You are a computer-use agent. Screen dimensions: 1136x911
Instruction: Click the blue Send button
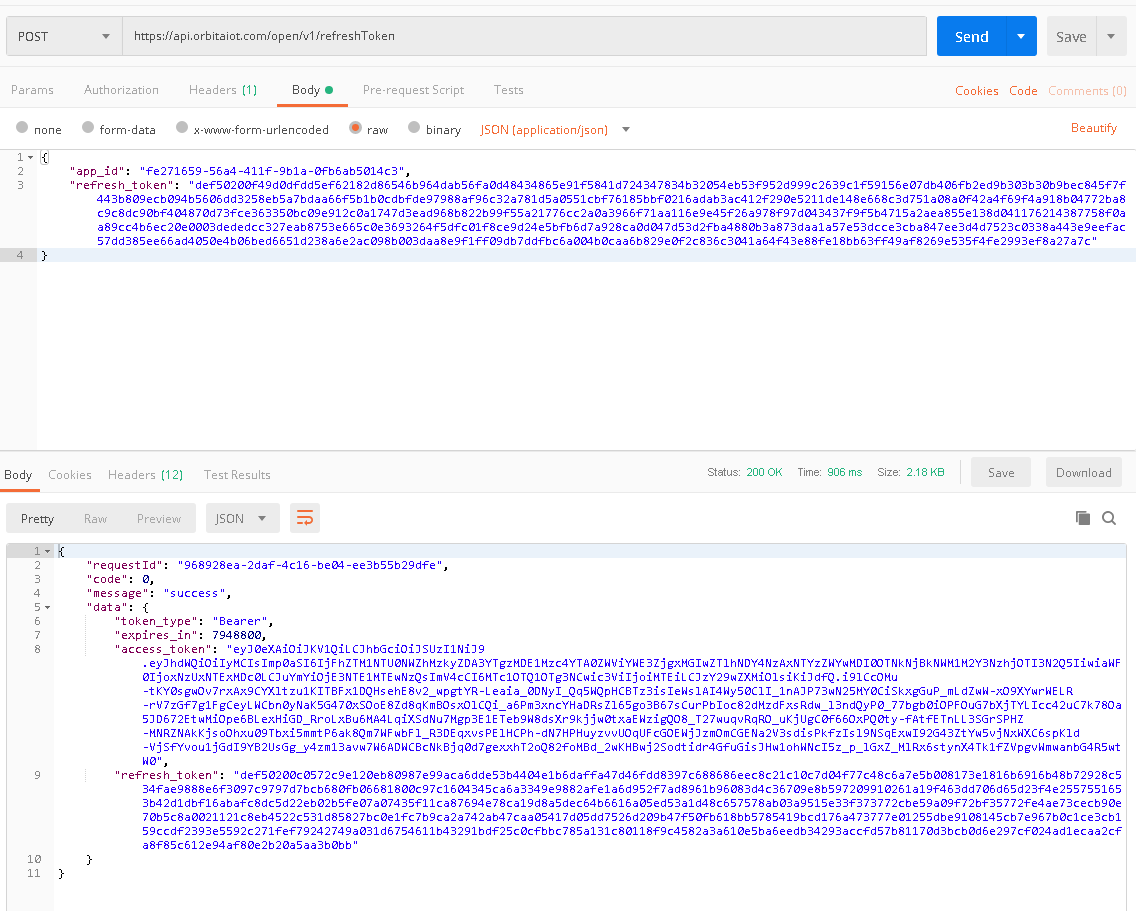point(970,37)
